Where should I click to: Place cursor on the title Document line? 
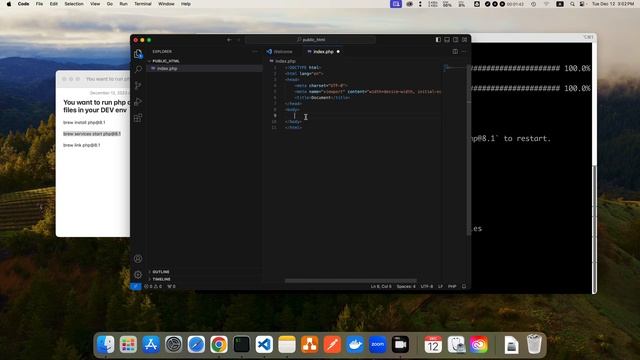point(322,98)
